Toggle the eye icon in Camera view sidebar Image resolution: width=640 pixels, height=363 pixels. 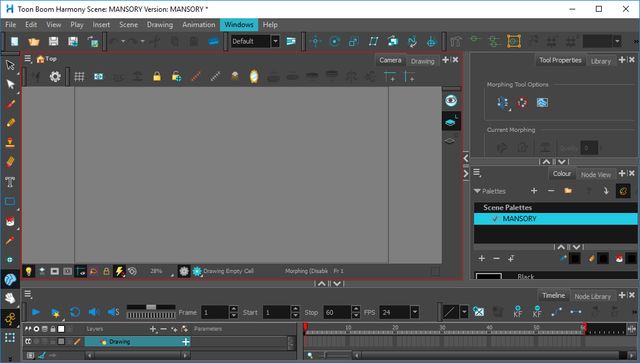point(451,100)
